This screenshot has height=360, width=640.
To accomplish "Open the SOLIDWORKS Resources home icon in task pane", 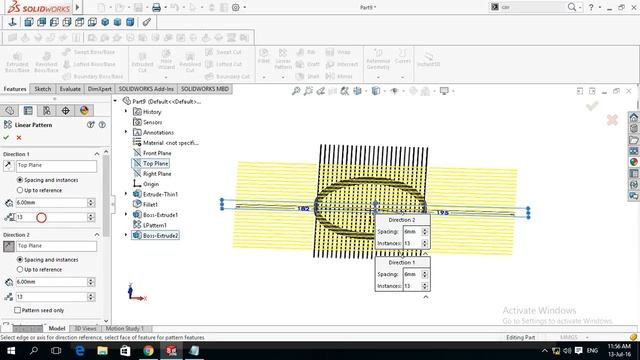I will (x=633, y=118).
